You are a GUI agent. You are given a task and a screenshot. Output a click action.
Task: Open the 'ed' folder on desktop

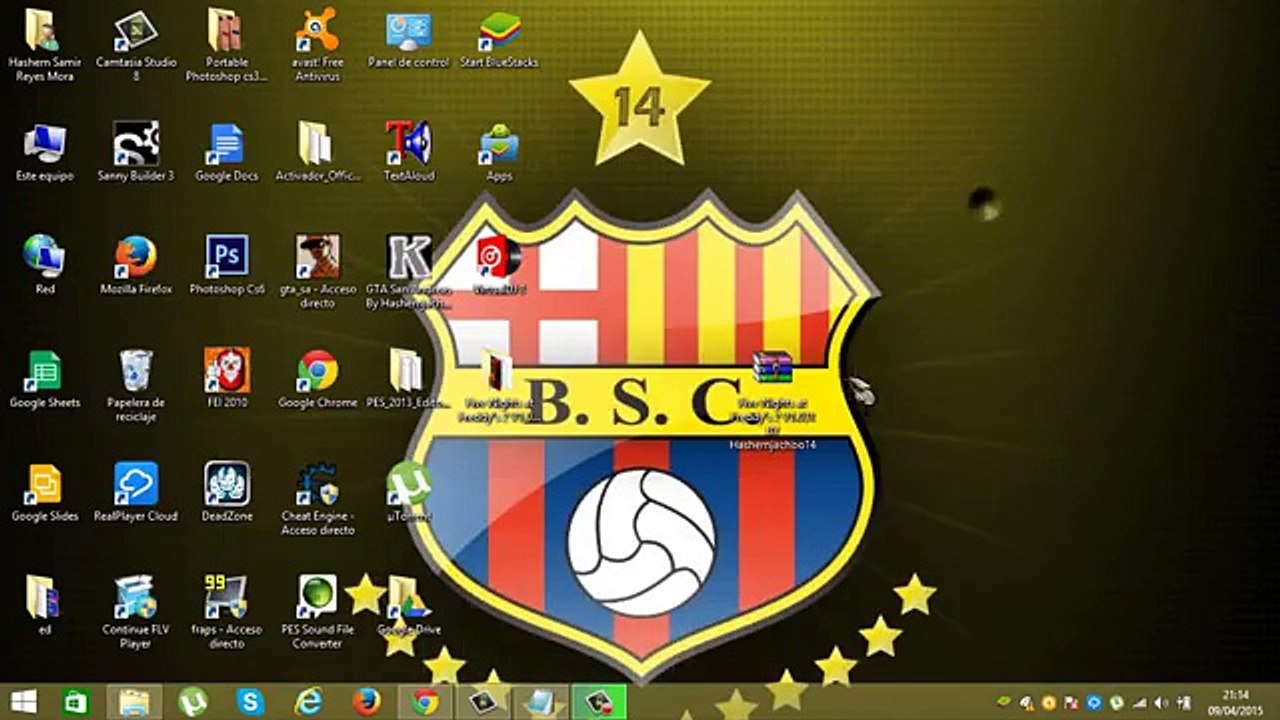(44, 605)
